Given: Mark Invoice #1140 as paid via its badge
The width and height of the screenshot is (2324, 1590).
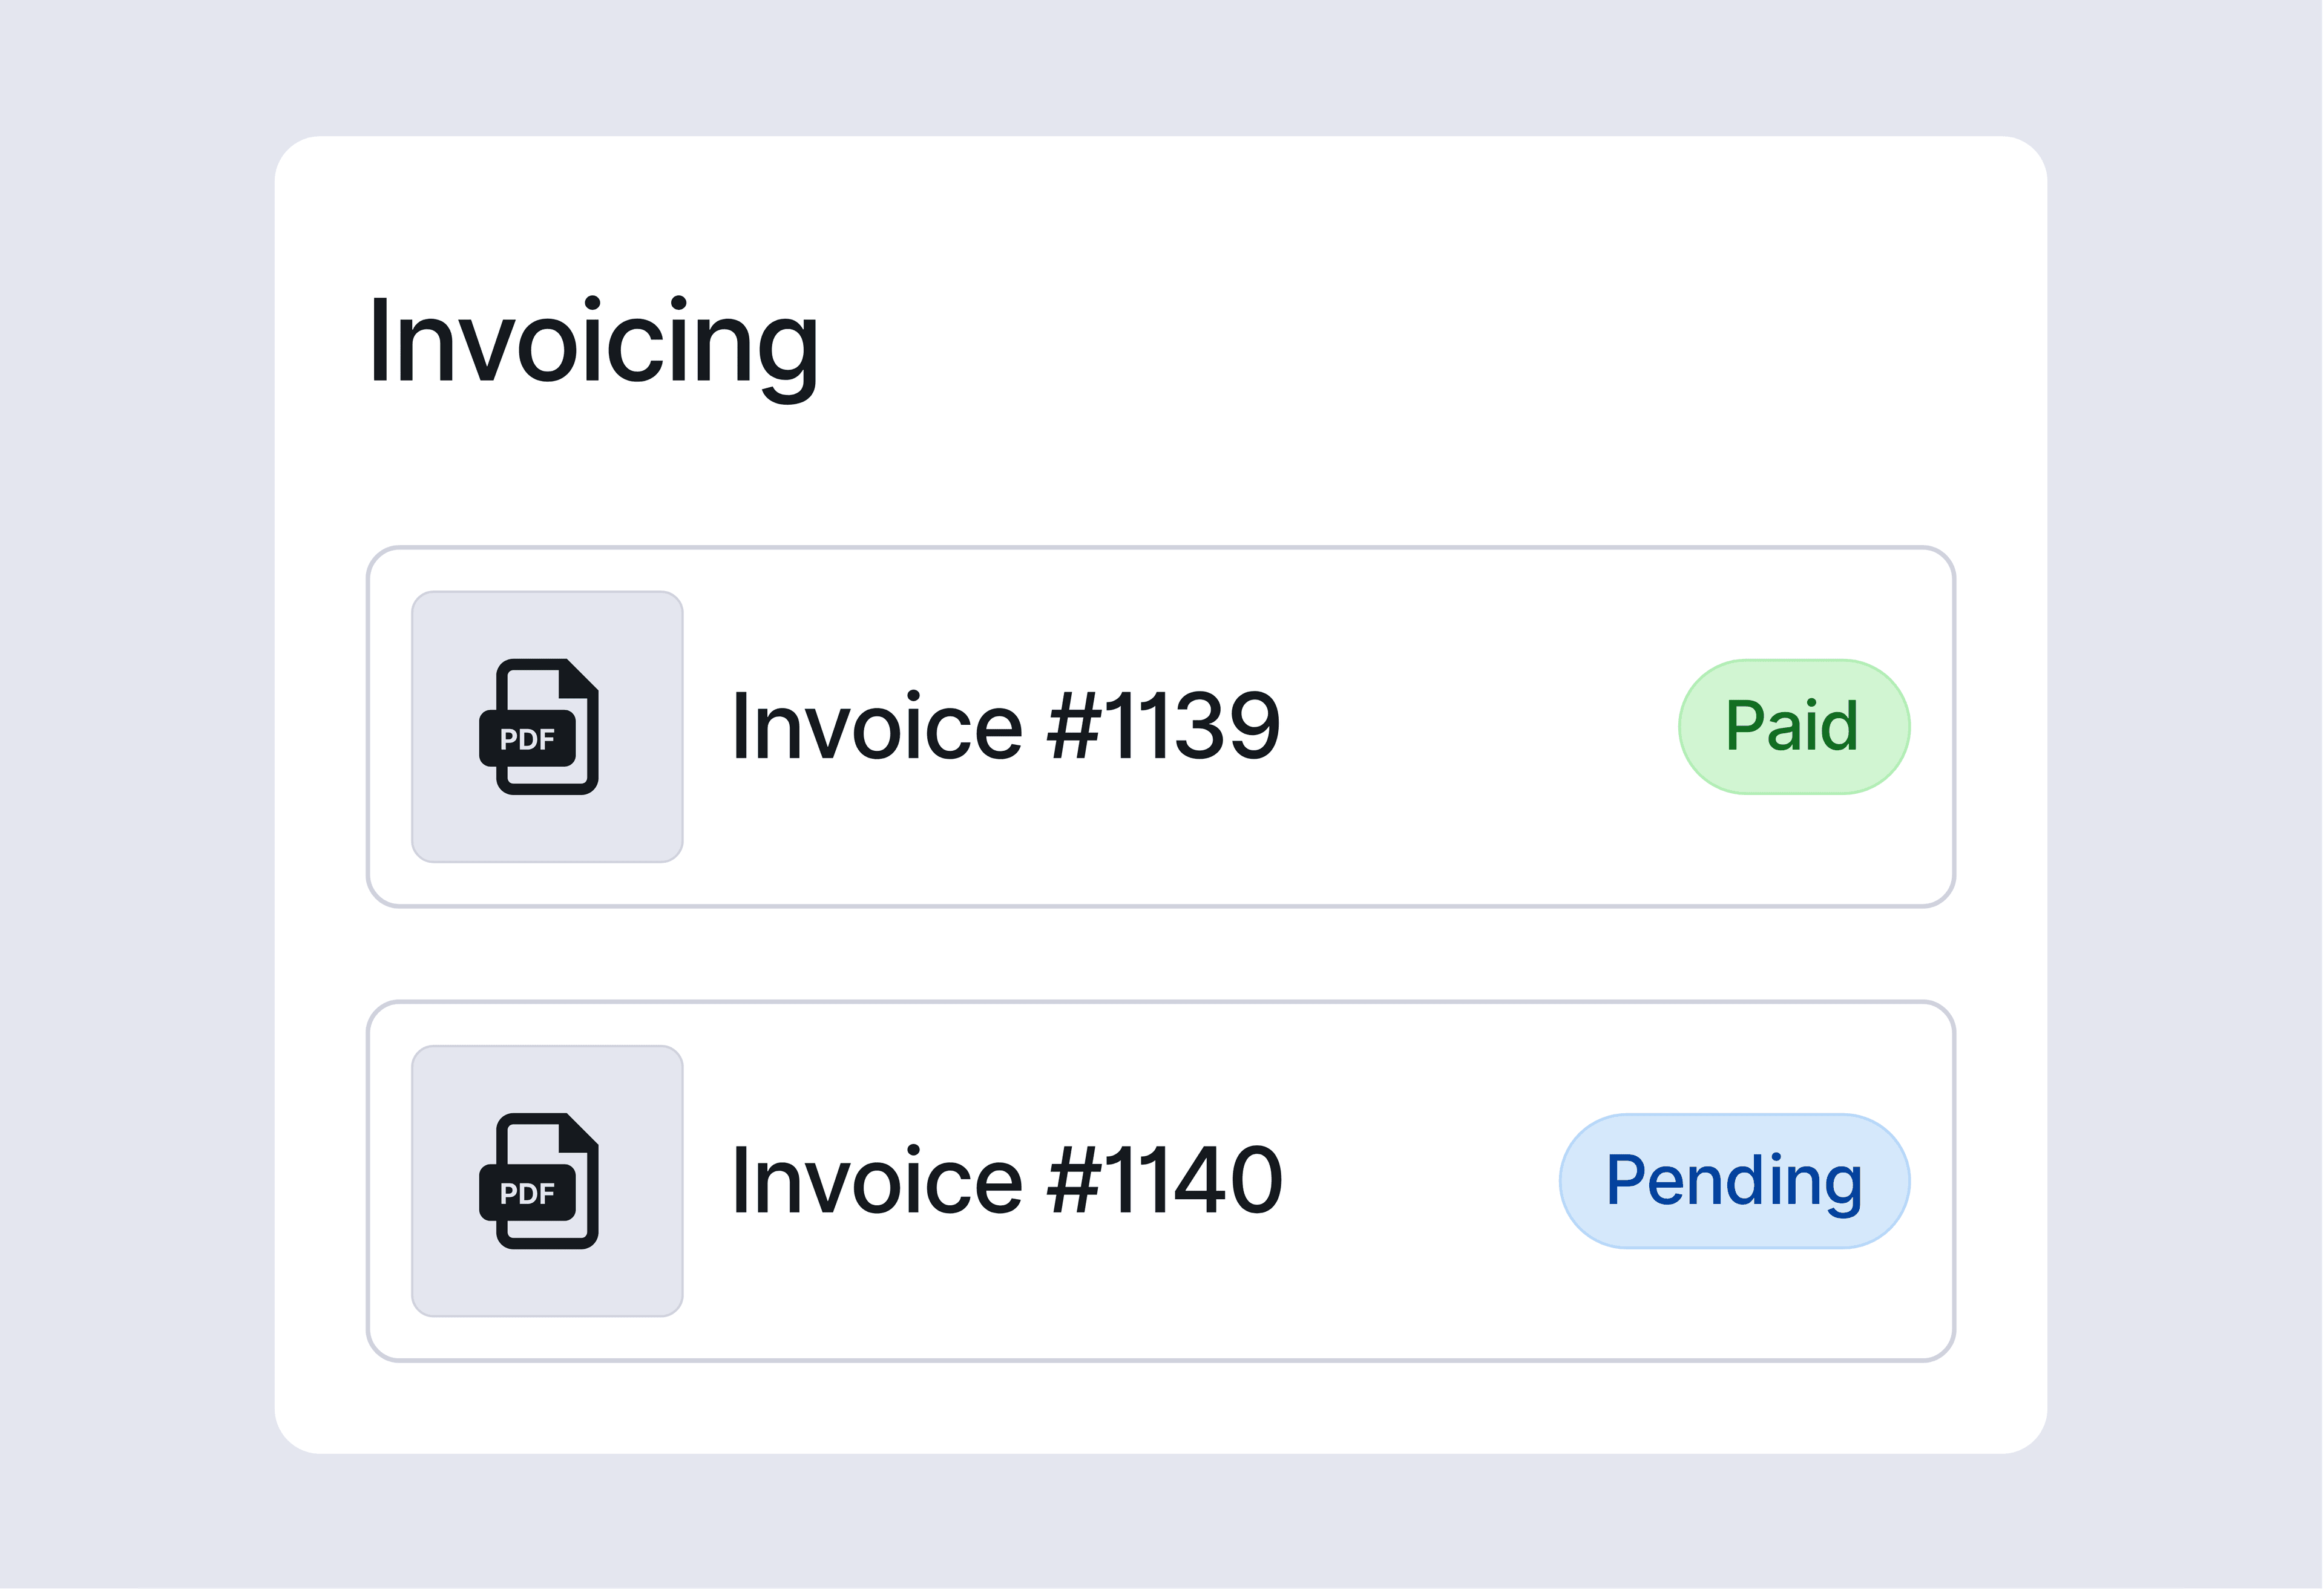Looking at the screenshot, I should (x=1733, y=1180).
